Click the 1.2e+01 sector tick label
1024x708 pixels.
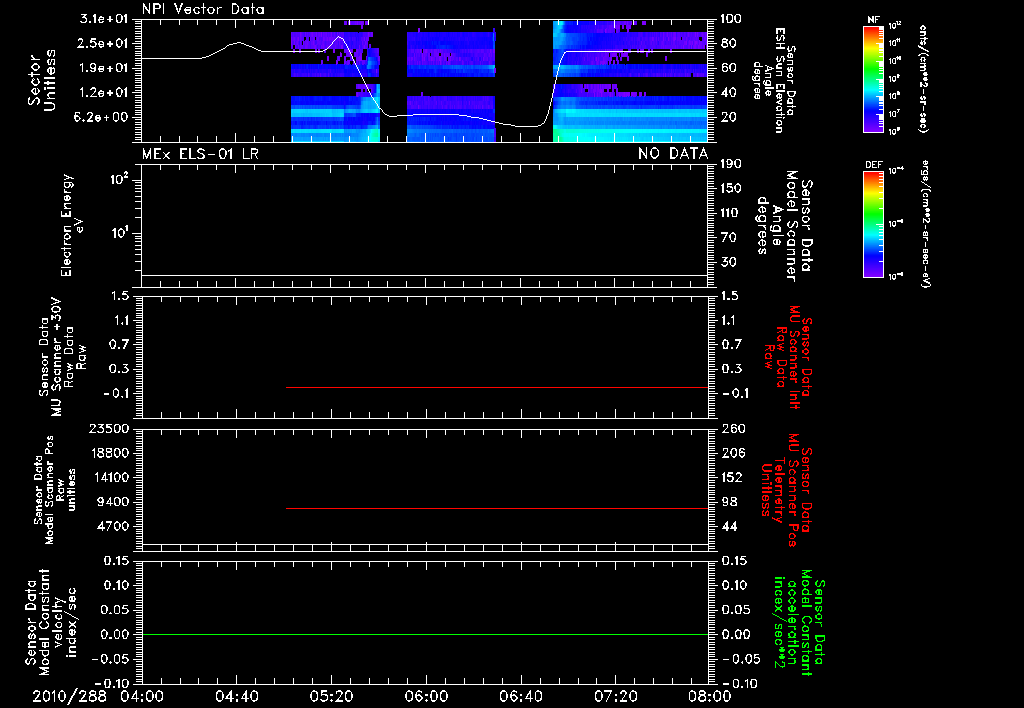pyautogui.click(x=104, y=93)
